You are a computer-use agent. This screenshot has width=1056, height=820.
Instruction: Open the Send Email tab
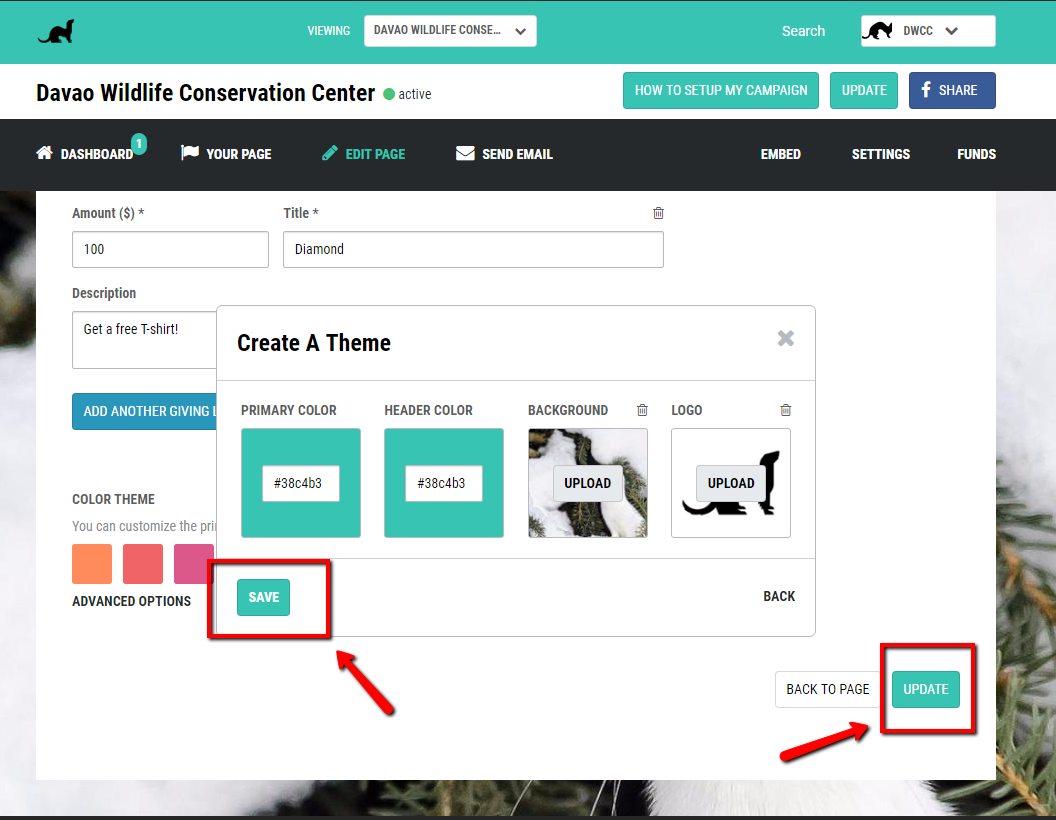(504, 154)
